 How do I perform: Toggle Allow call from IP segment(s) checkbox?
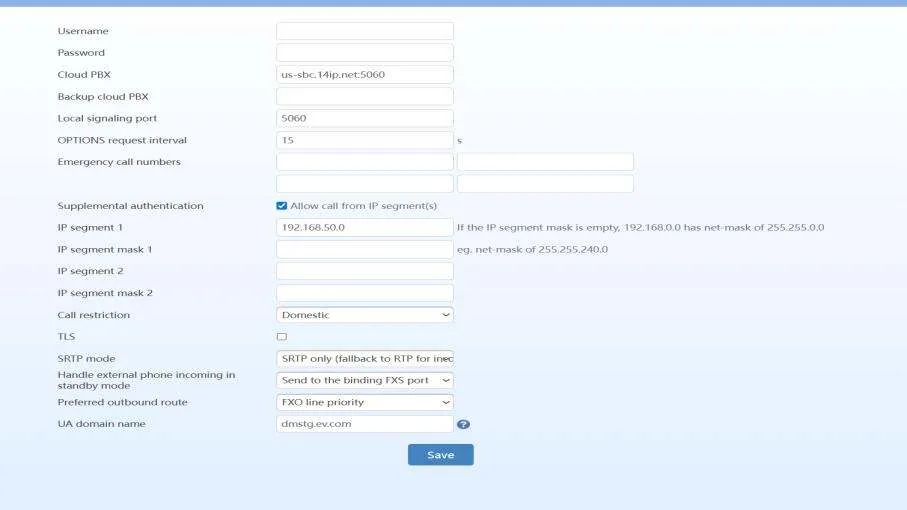click(282, 206)
